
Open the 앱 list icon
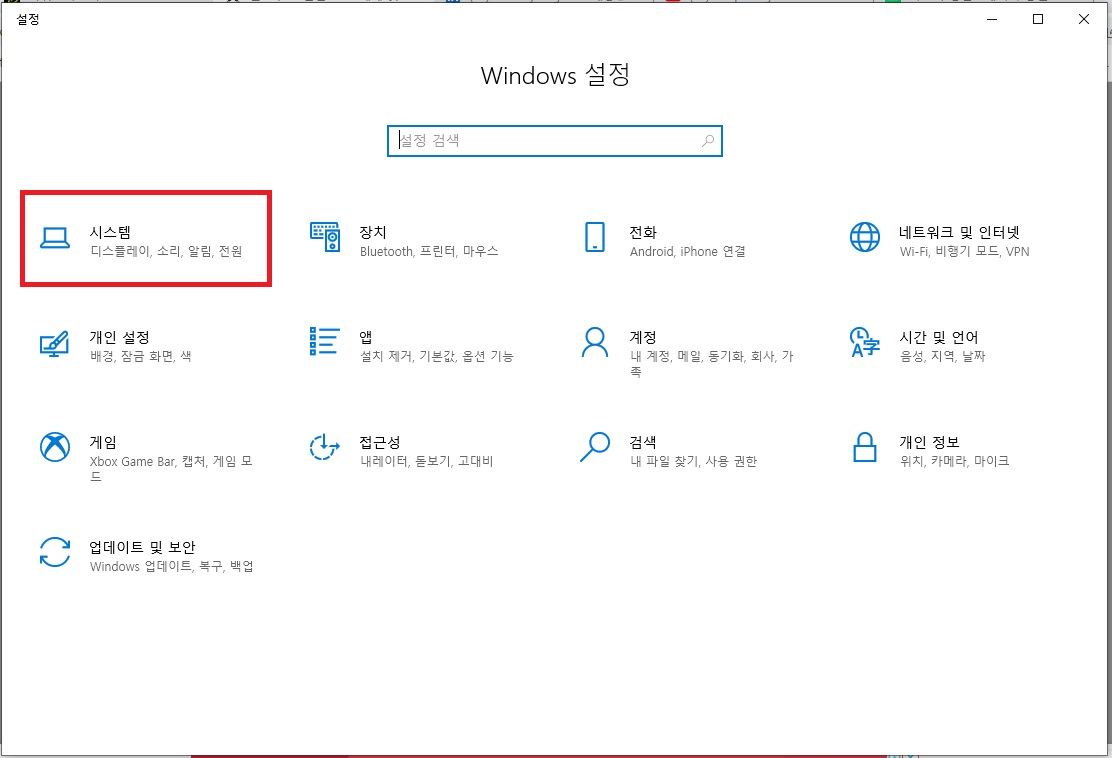(324, 341)
